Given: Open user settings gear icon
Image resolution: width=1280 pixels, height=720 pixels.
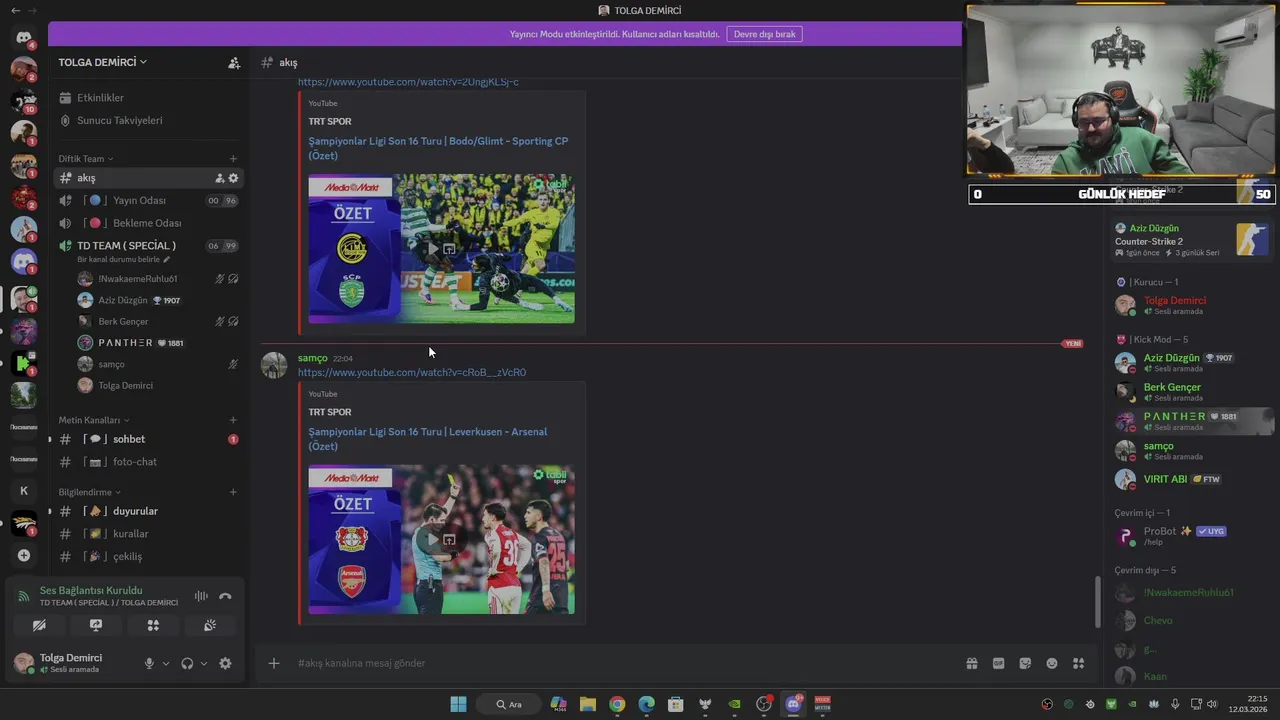Looking at the screenshot, I should (225, 663).
